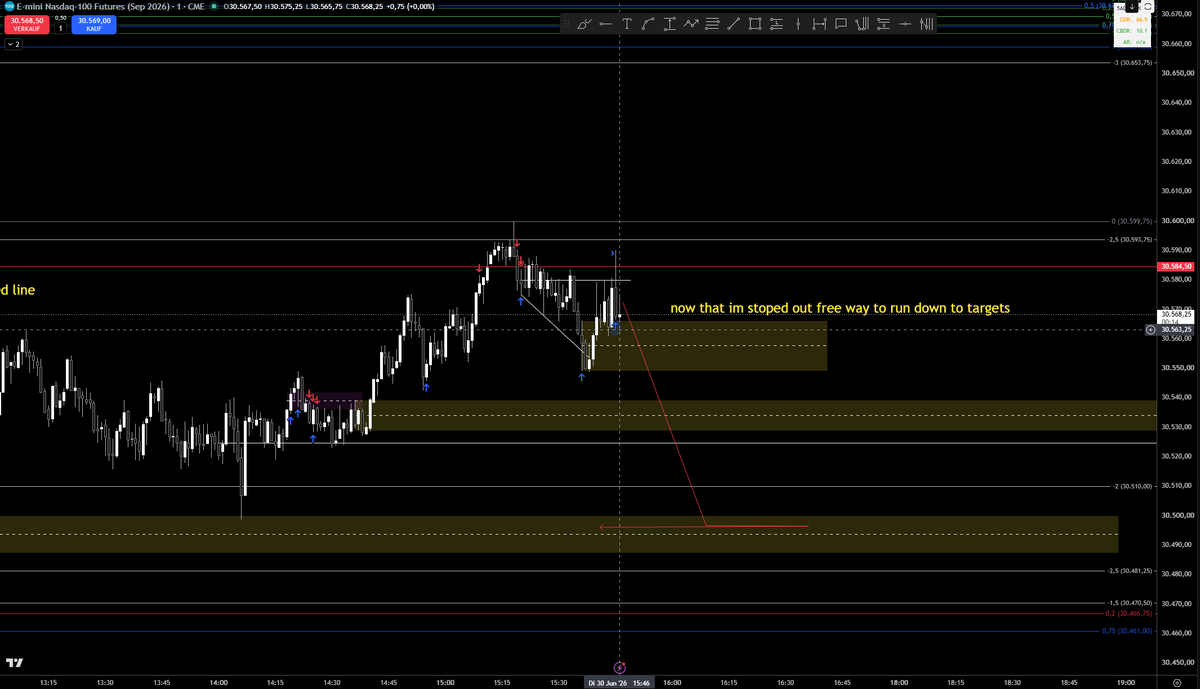Viewport: 1200px width, 689px height.
Task: Select the curve tool in the drawing toolbar
Action: coord(648,24)
